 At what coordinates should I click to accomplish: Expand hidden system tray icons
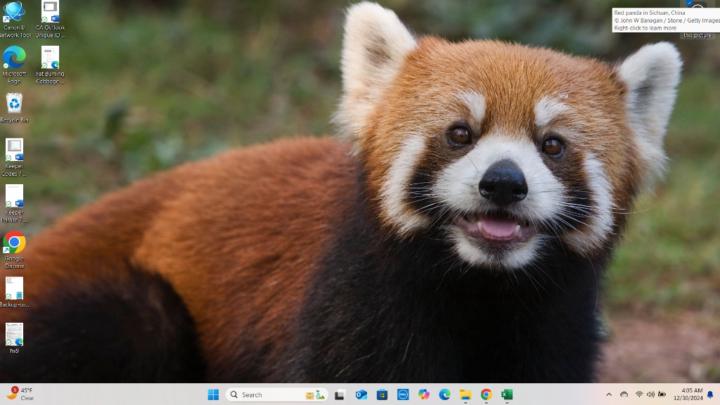pyautogui.click(x=608, y=394)
